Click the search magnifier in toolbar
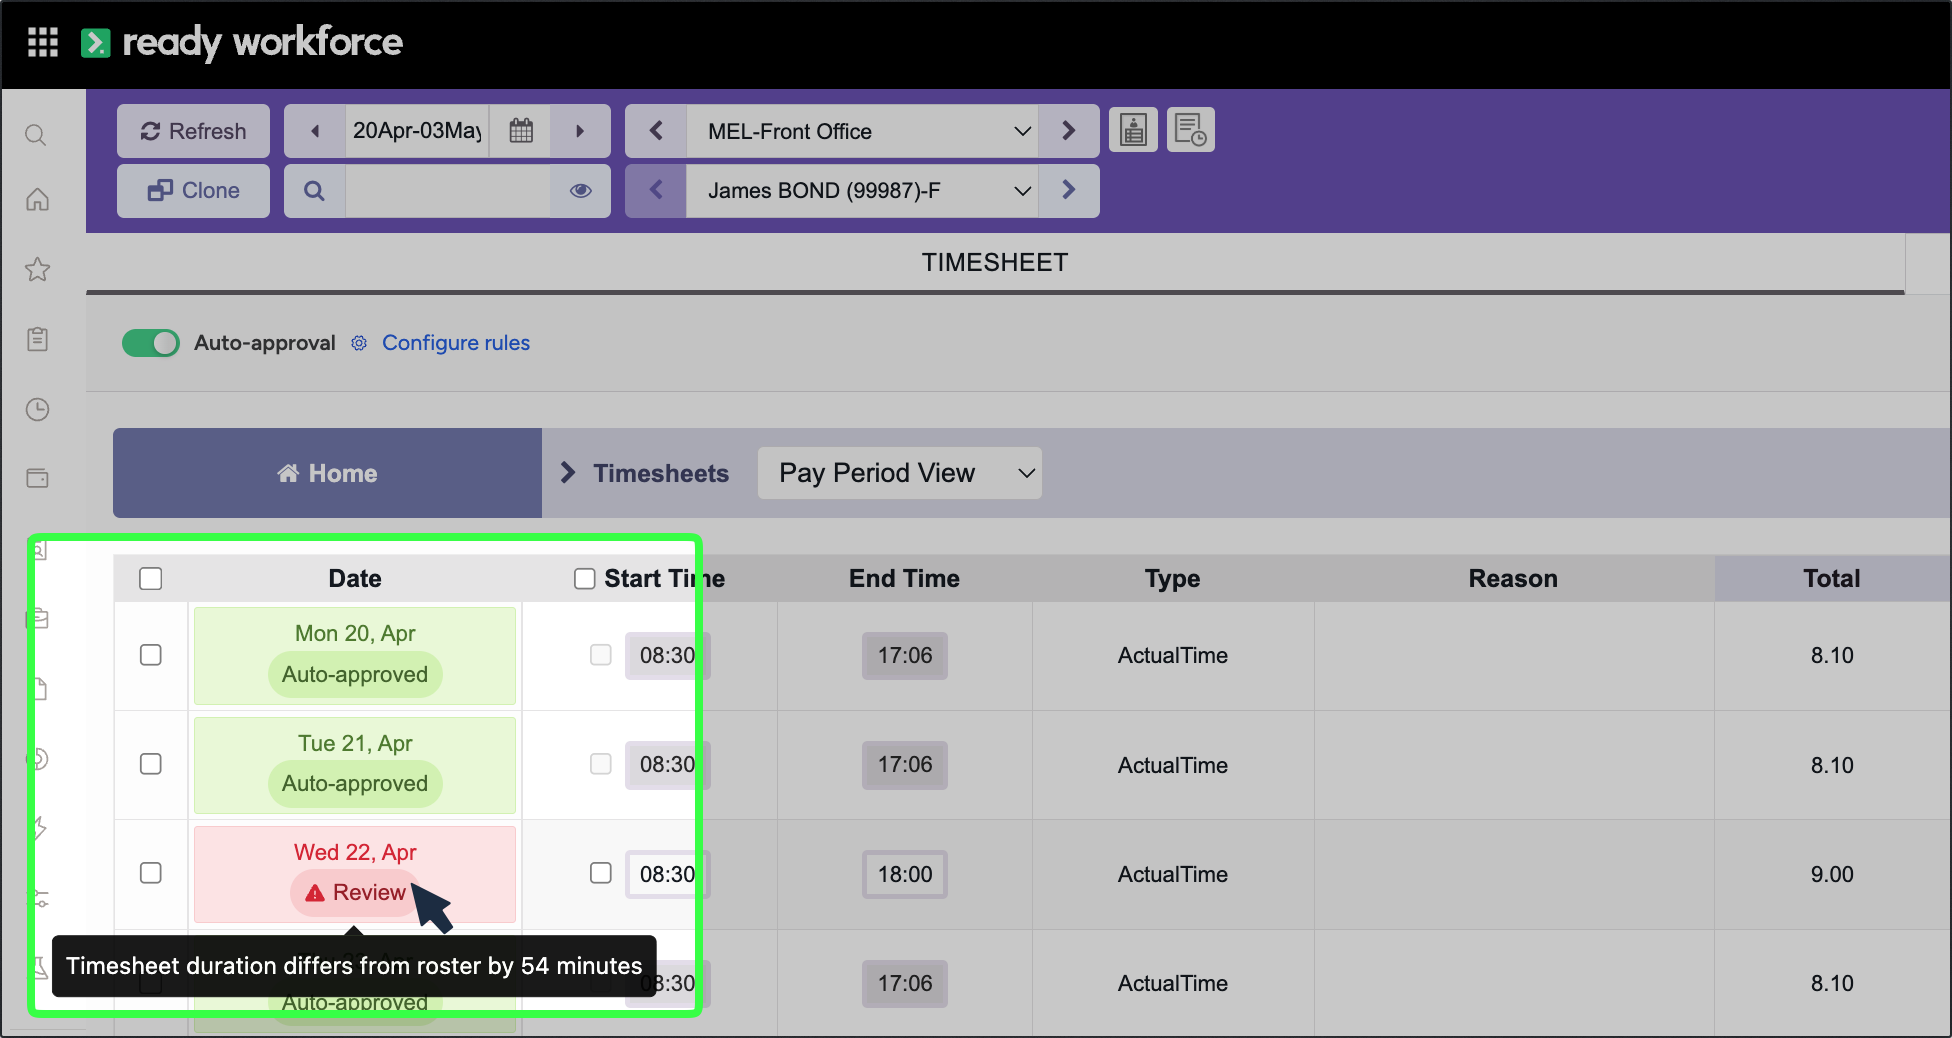Viewport: 1952px width, 1038px height. click(x=314, y=190)
